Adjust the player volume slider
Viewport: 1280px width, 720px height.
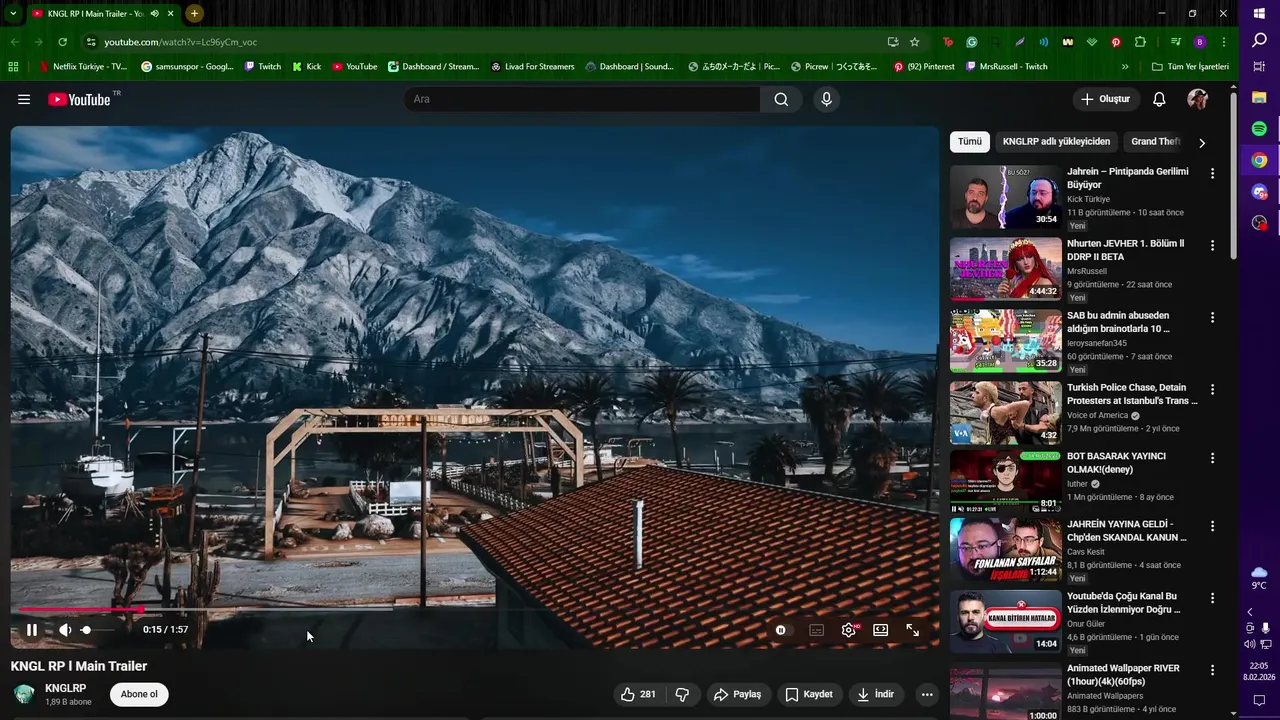click(x=98, y=630)
